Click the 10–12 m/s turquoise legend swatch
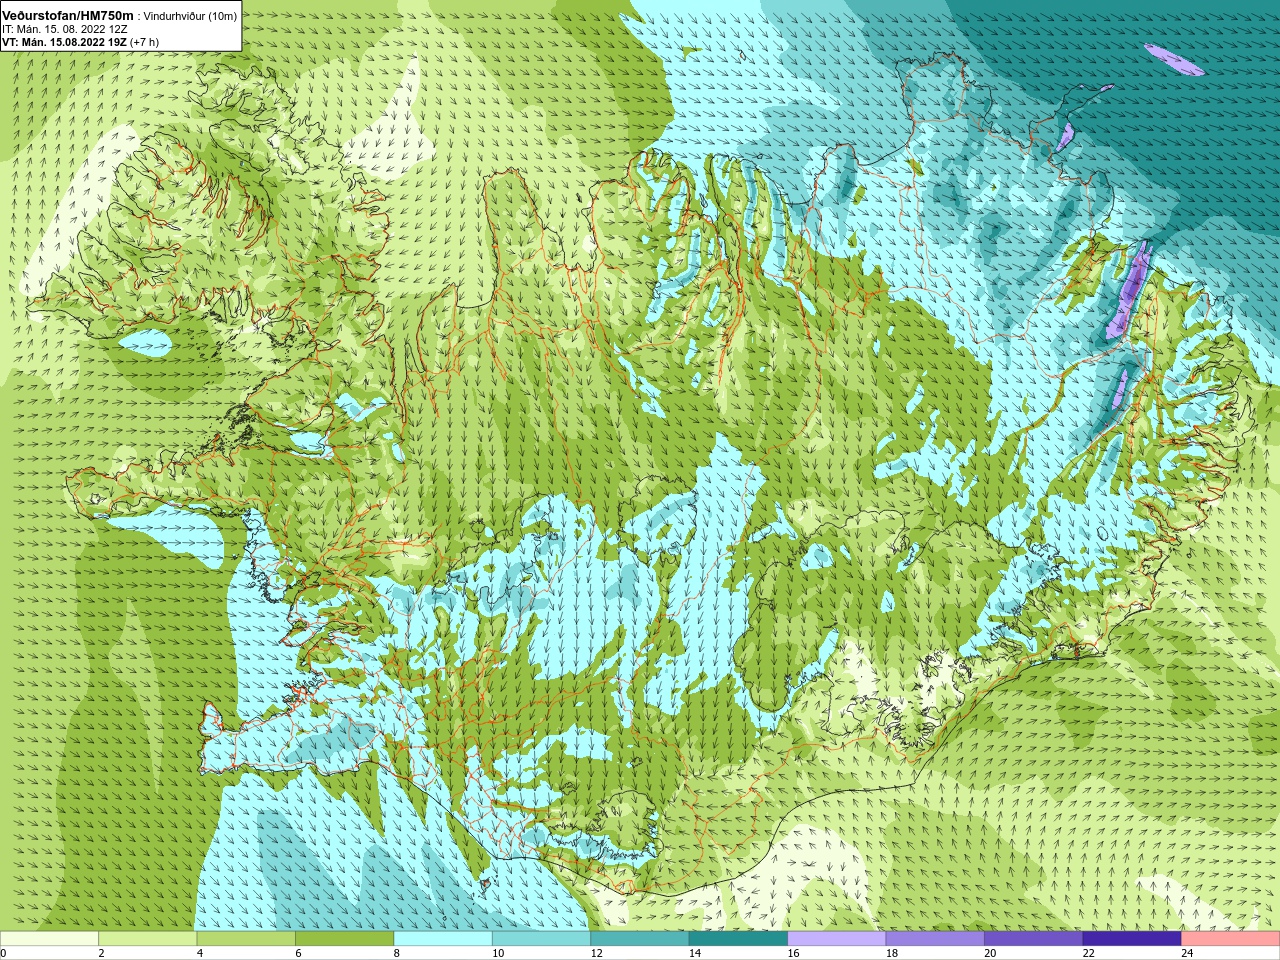The height and width of the screenshot is (960, 1280). click(x=541, y=939)
